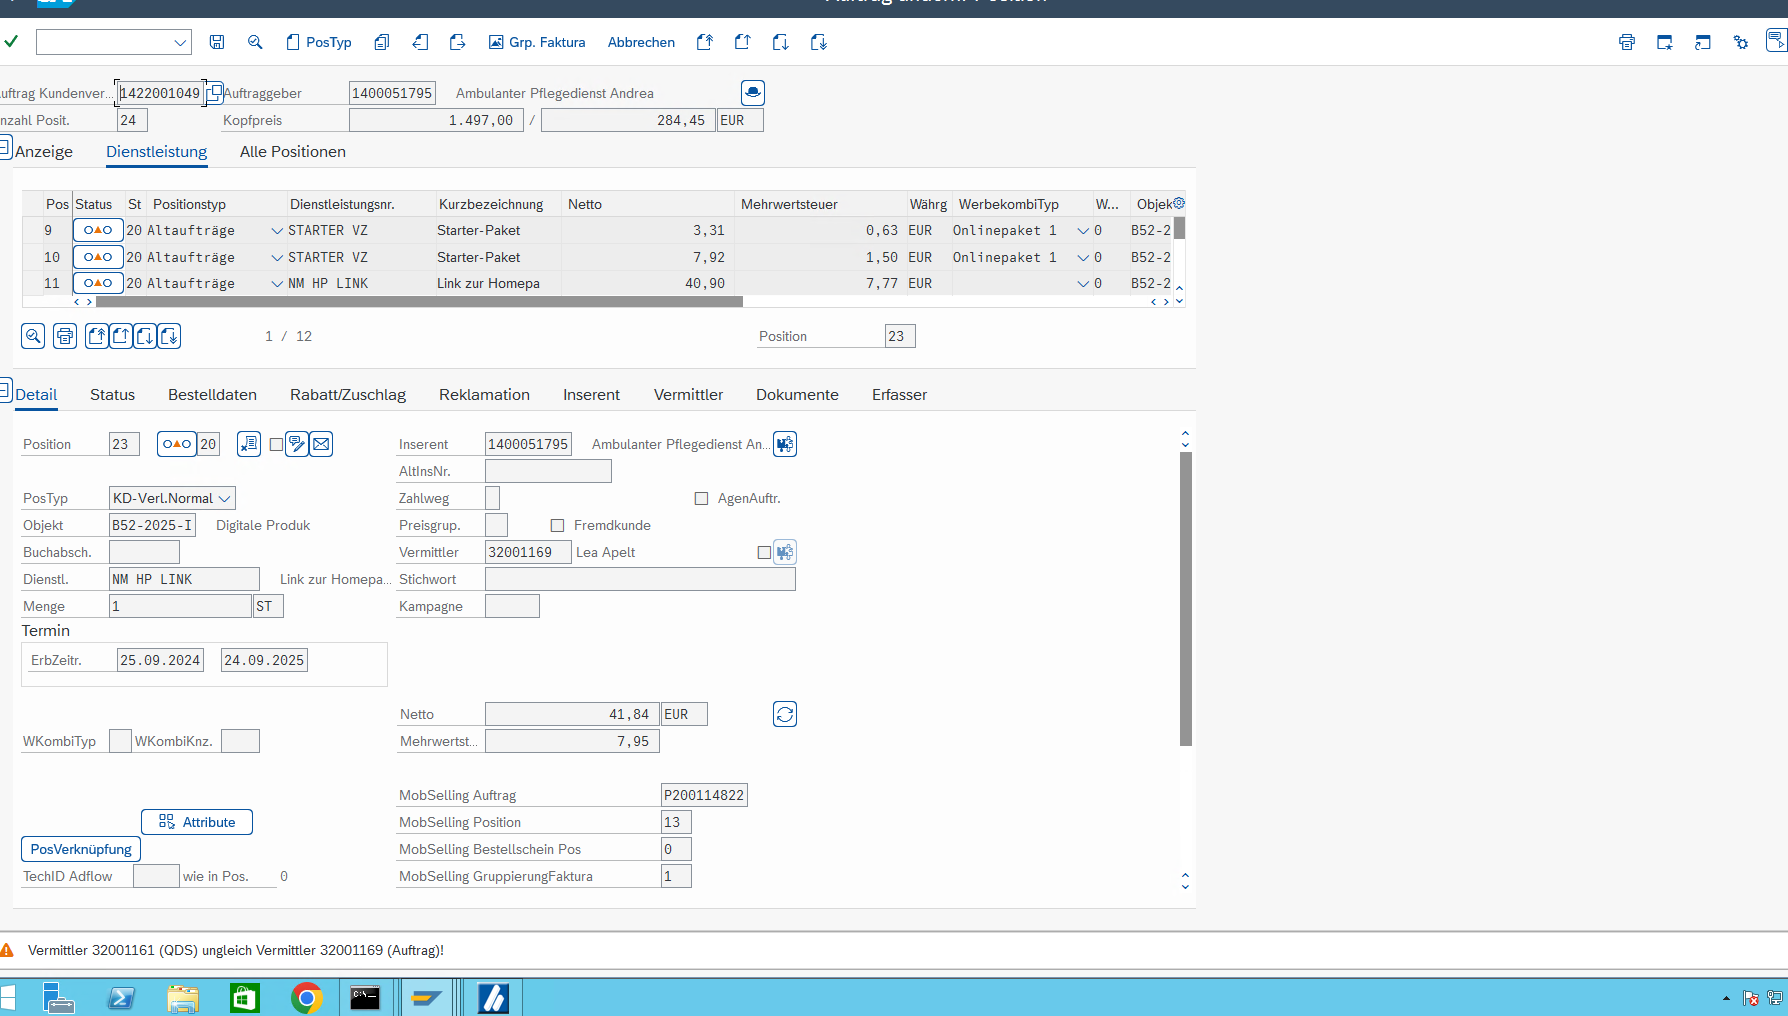The width and height of the screenshot is (1788, 1016).
Task: Open the command field dropdown at top
Action: (x=180, y=42)
